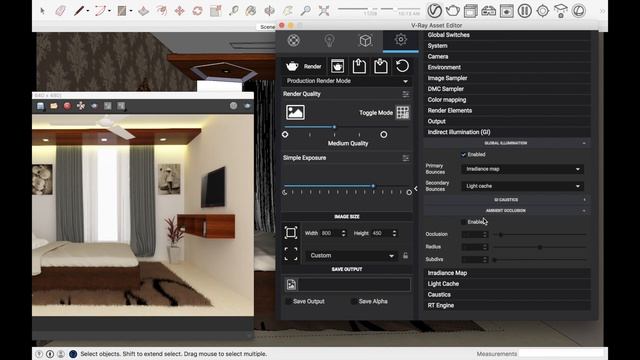Image resolution: width=640 pixels, height=360 pixels.
Task: Toggle the aspect ratio lock icon
Action: coord(405,256)
